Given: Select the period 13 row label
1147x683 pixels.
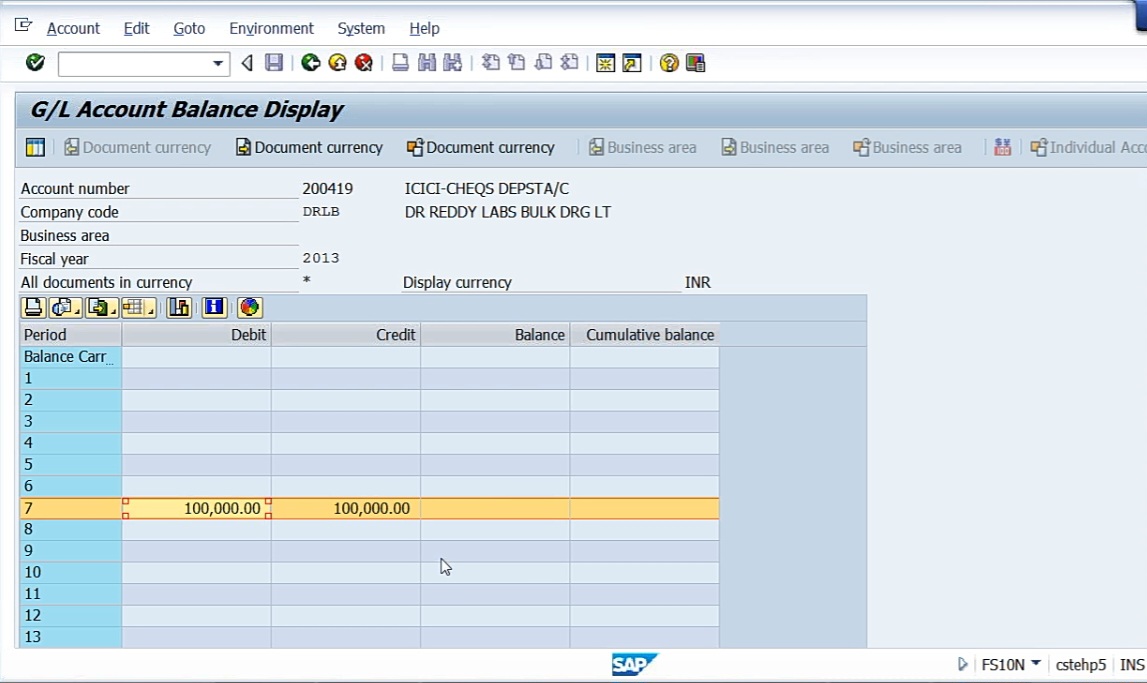Looking at the screenshot, I should click(71, 637).
